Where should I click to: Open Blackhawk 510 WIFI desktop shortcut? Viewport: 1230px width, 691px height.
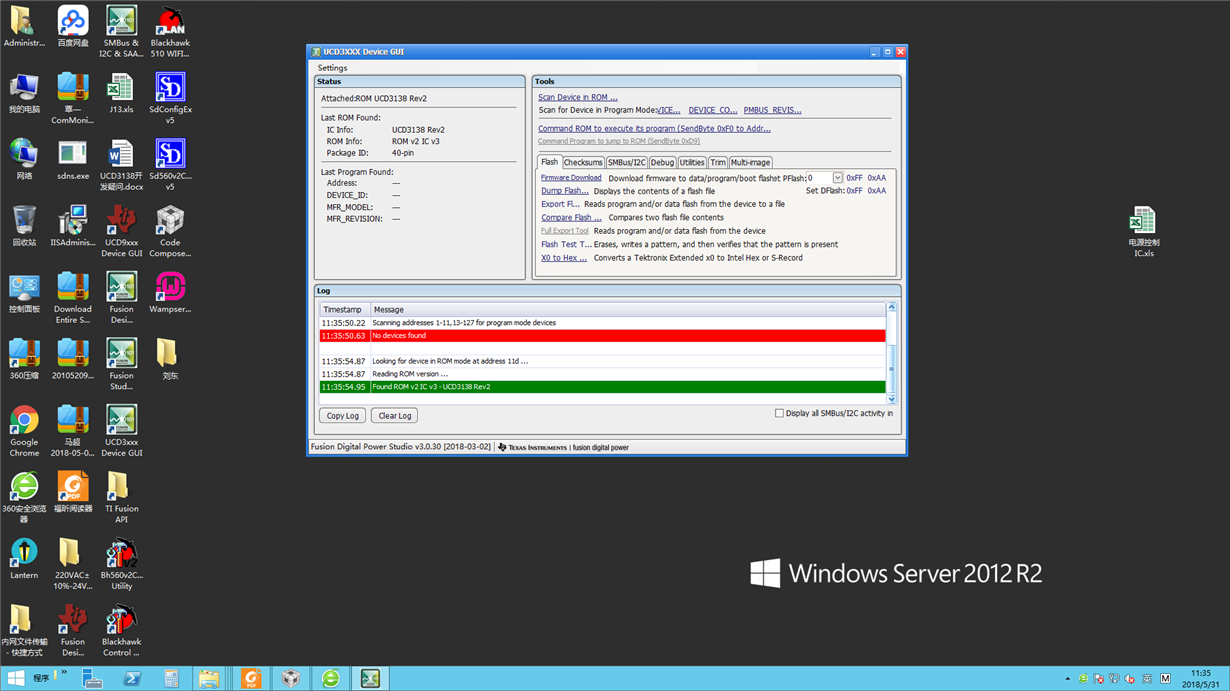tap(170, 31)
